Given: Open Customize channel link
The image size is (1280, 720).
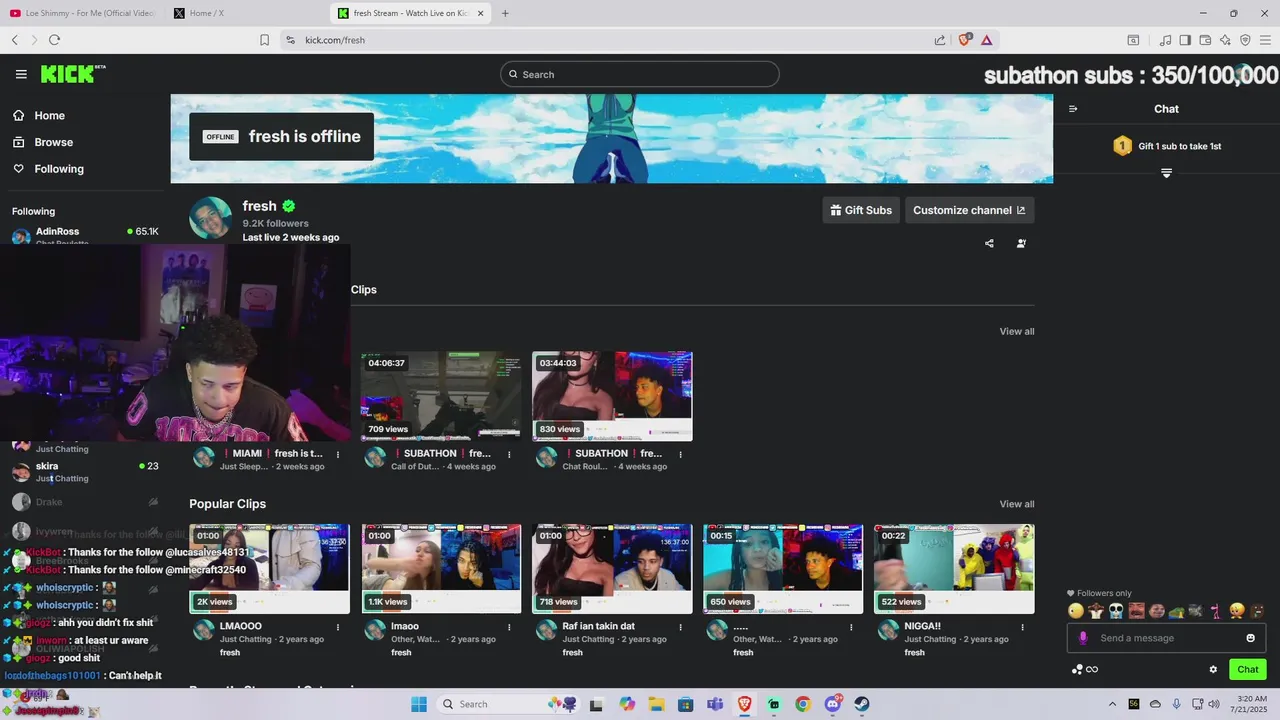Looking at the screenshot, I should pos(969,210).
